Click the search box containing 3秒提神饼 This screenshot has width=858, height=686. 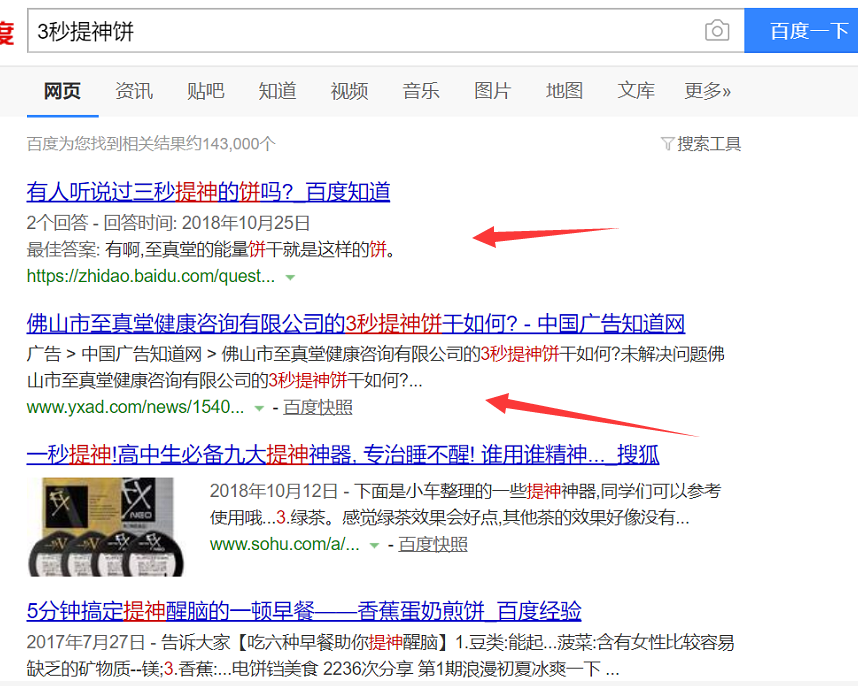386,31
